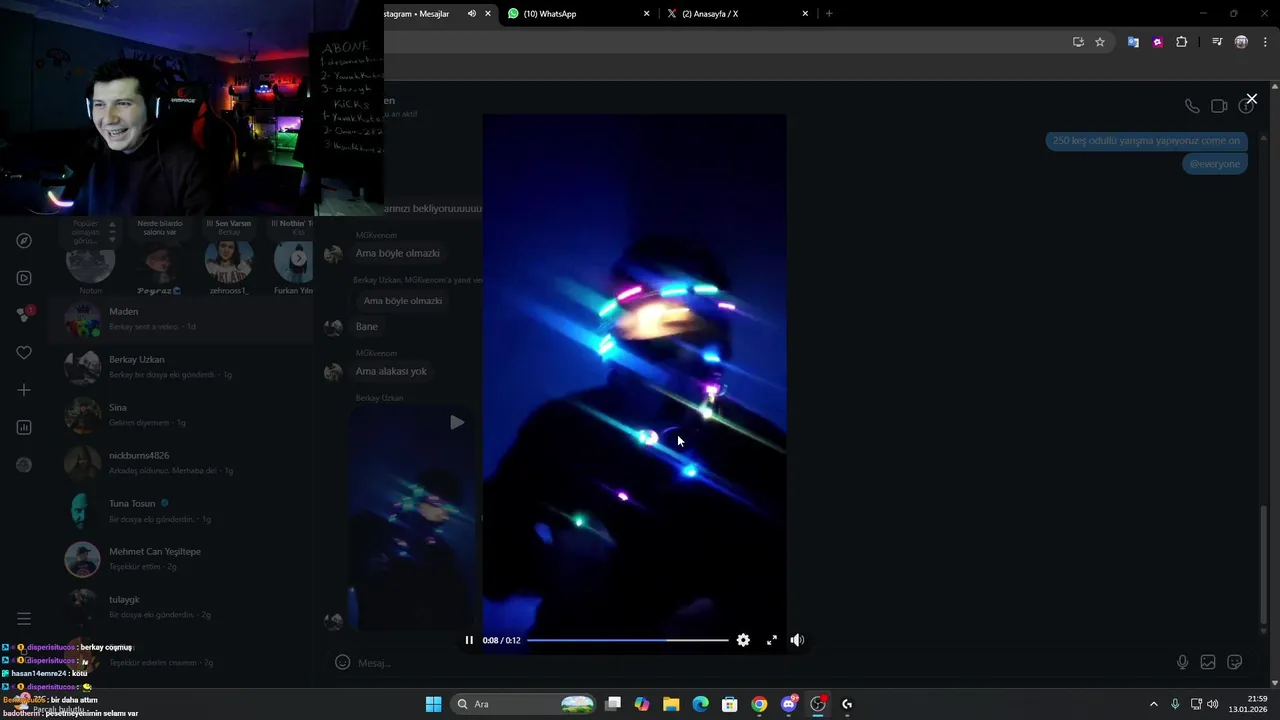
Task: Switch to the Anasayfa / X tab
Action: (x=737, y=13)
